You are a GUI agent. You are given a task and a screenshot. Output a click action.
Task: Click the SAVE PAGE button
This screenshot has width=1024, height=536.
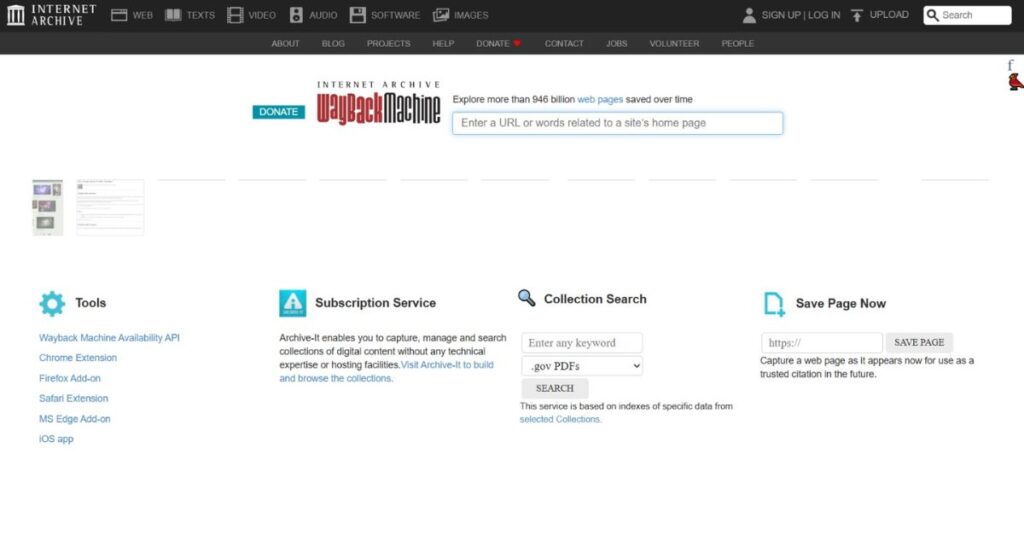click(x=919, y=342)
